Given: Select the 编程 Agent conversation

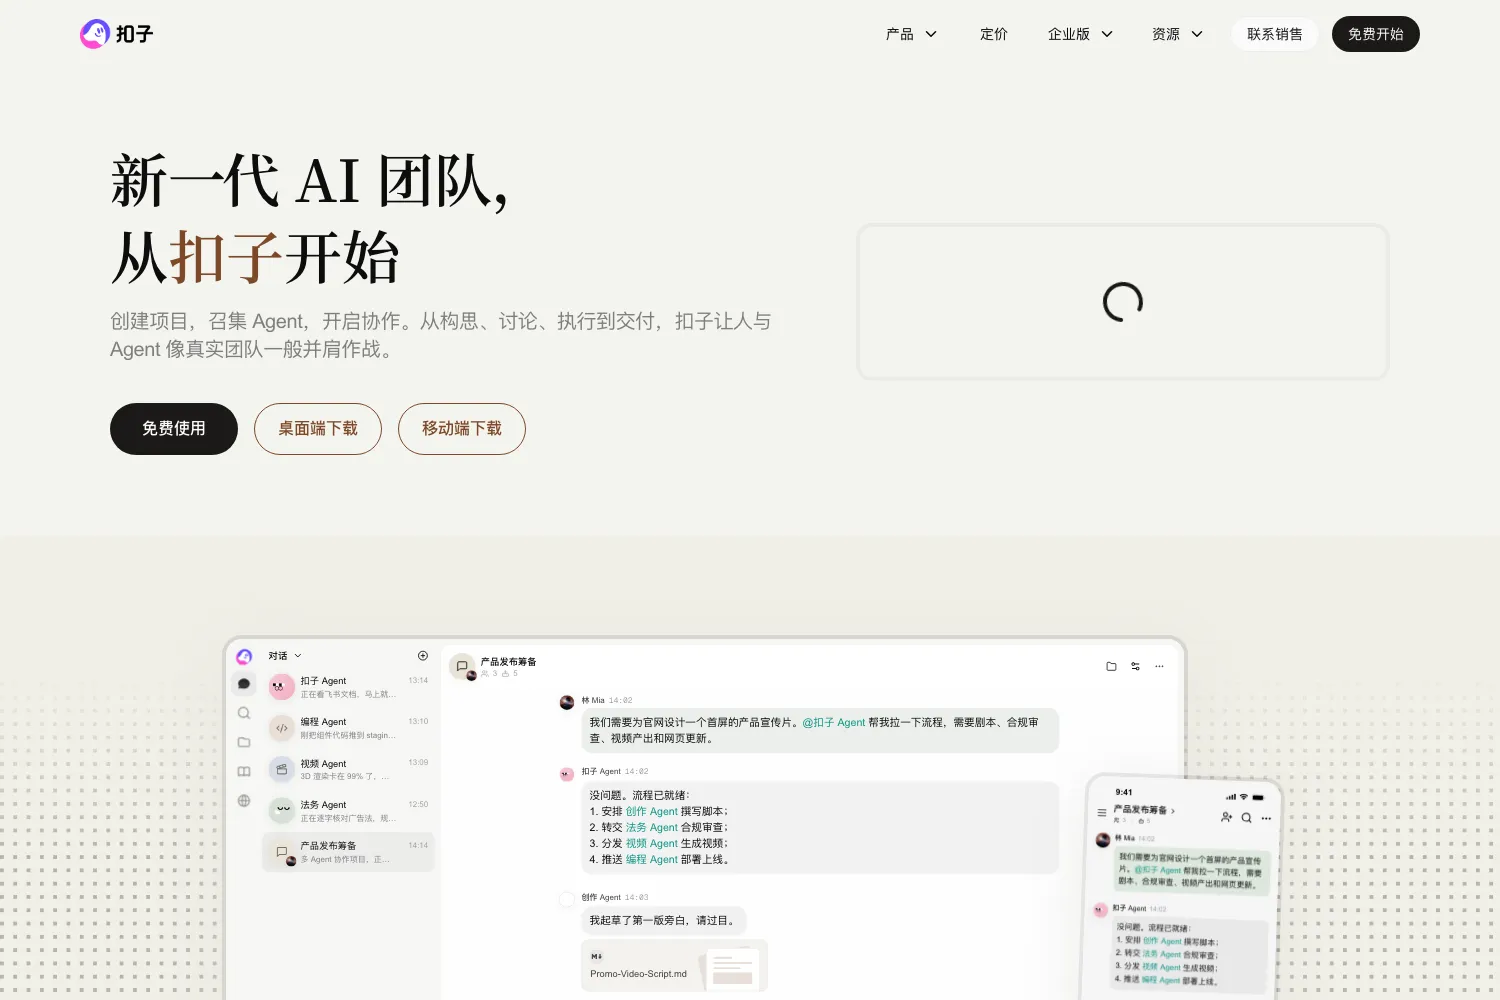Looking at the screenshot, I should tap(348, 728).
